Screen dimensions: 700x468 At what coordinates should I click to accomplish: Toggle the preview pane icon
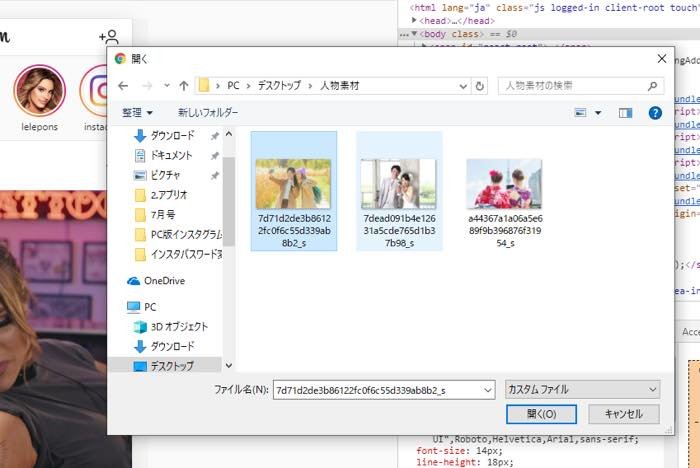click(x=625, y=113)
